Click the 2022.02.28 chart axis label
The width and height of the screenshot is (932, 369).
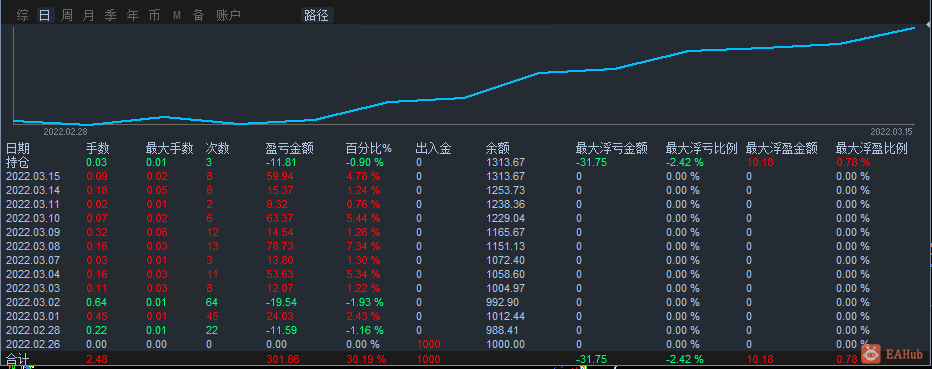(65, 131)
